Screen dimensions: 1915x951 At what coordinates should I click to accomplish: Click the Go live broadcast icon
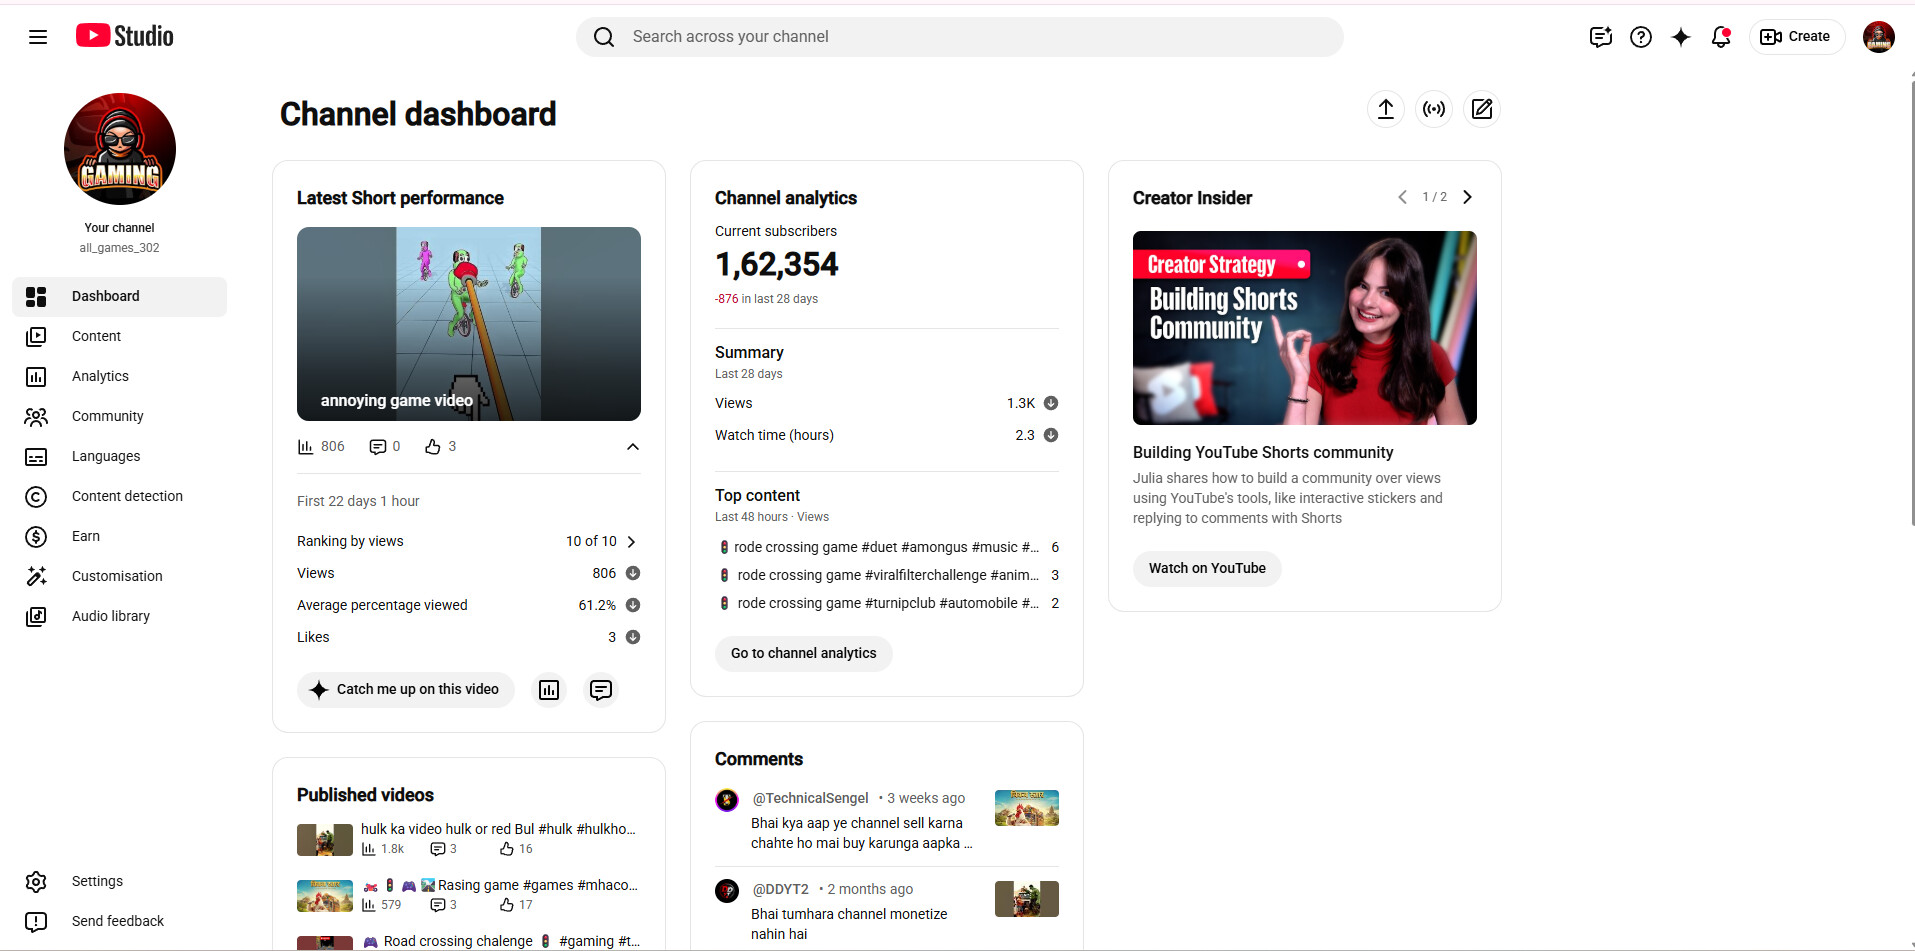pyautogui.click(x=1434, y=109)
